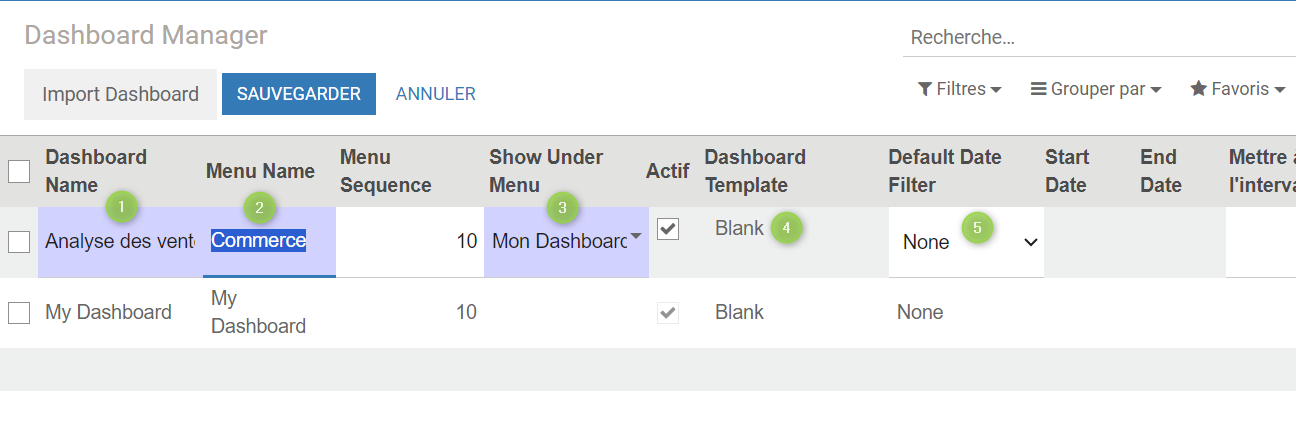The height and width of the screenshot is (424, 1296).
Task: Expand the Favoris dropdown menu
Action: point(1237,89)
